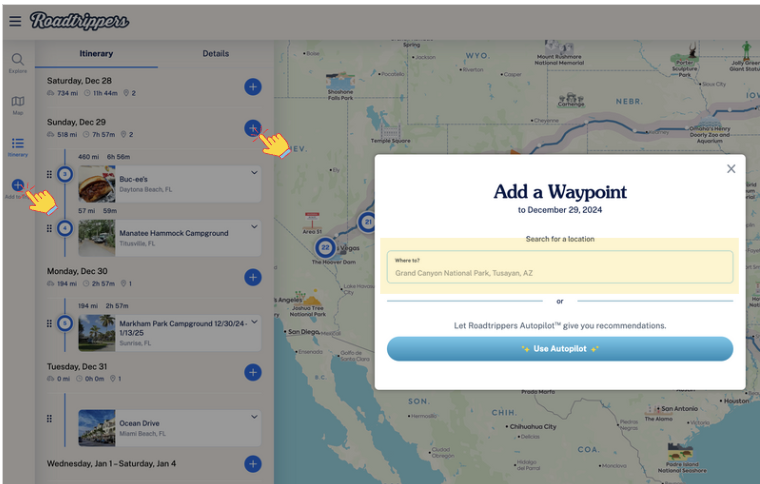This screenshot has width=760, height=484.
Task: Open the Explore search sidebar icon
Action: [17, 63]
